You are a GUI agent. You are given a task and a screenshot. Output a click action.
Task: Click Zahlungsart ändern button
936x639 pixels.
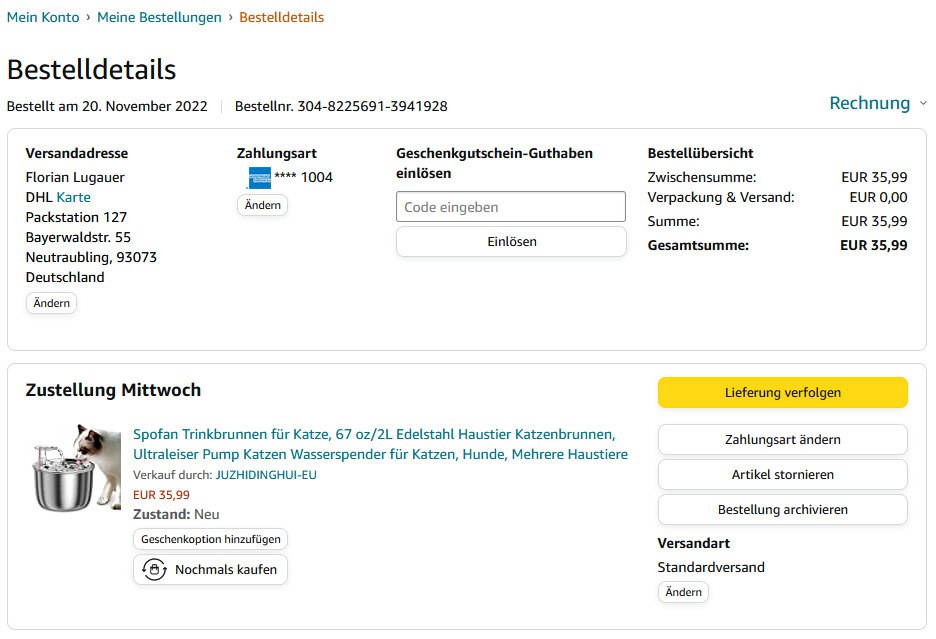coord(783,440)
